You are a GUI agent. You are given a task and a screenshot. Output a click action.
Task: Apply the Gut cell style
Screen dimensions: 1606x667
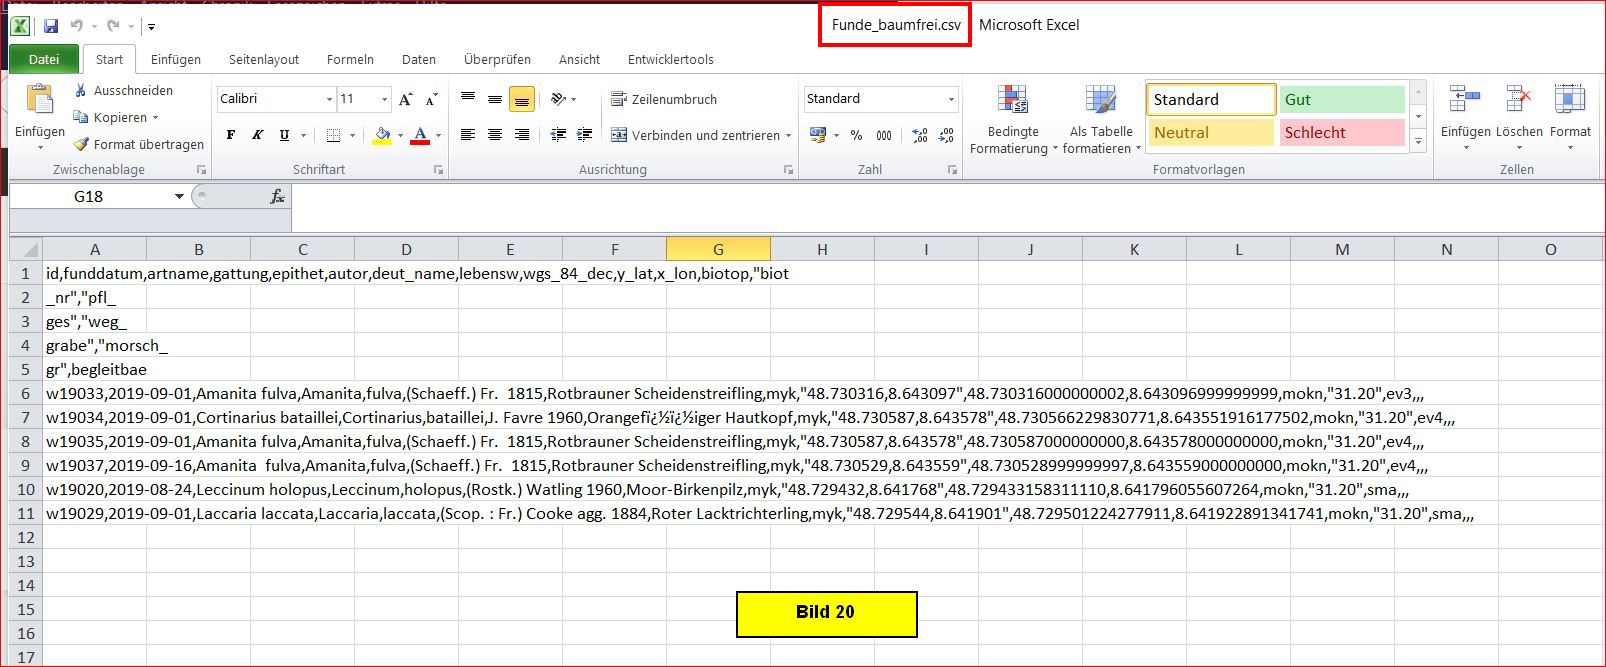tap(1341, 99)
